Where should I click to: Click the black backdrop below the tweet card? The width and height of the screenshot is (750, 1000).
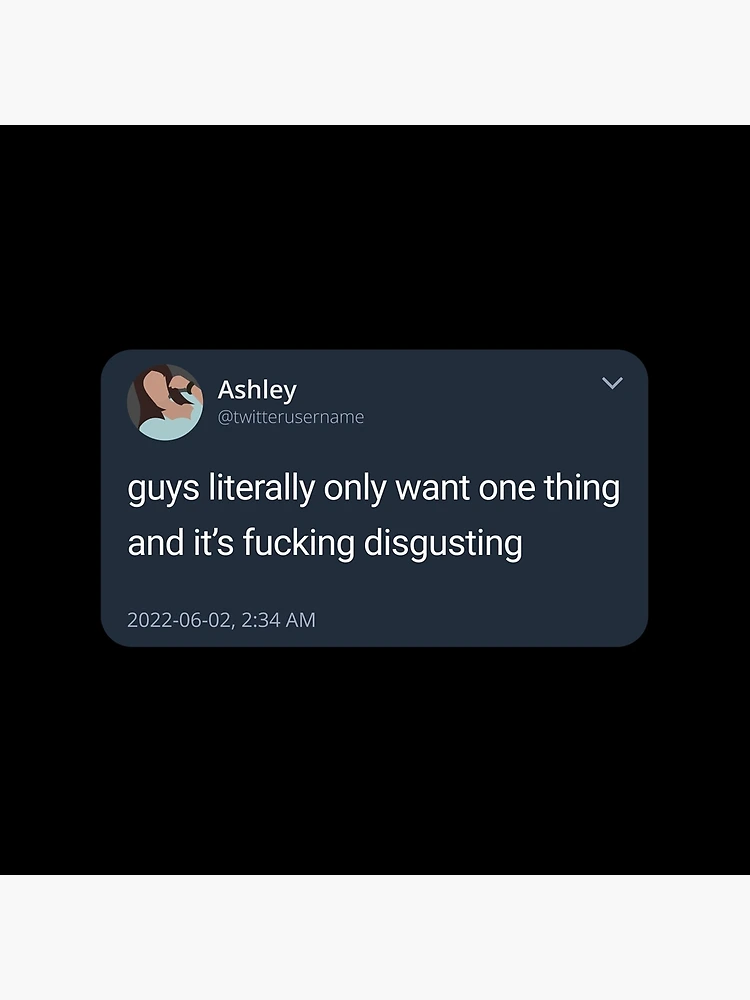click(x=374, y=760)
